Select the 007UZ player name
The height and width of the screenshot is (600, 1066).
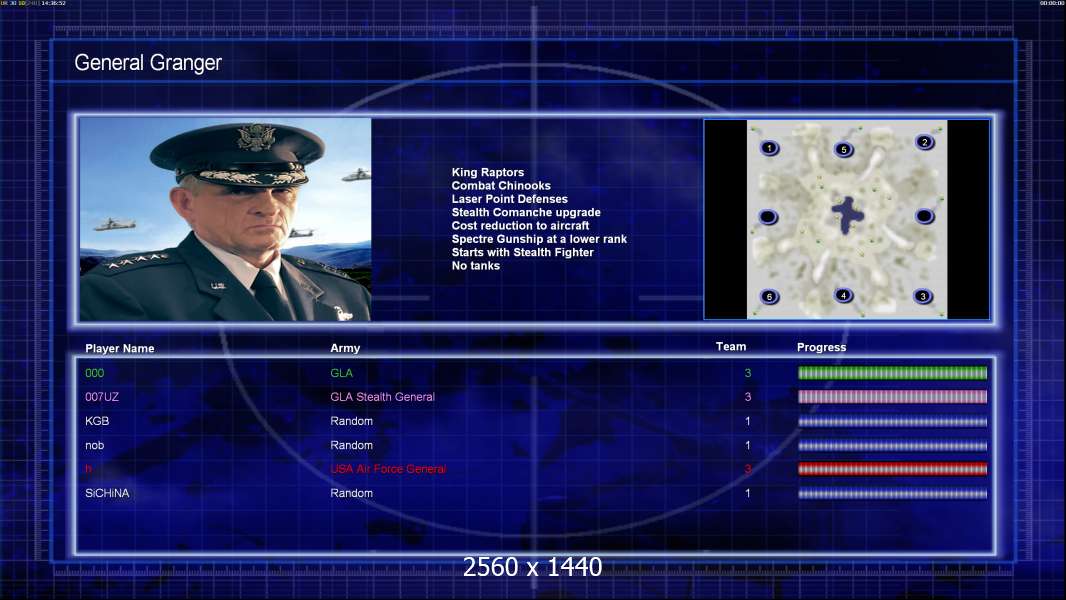(102, 397)
